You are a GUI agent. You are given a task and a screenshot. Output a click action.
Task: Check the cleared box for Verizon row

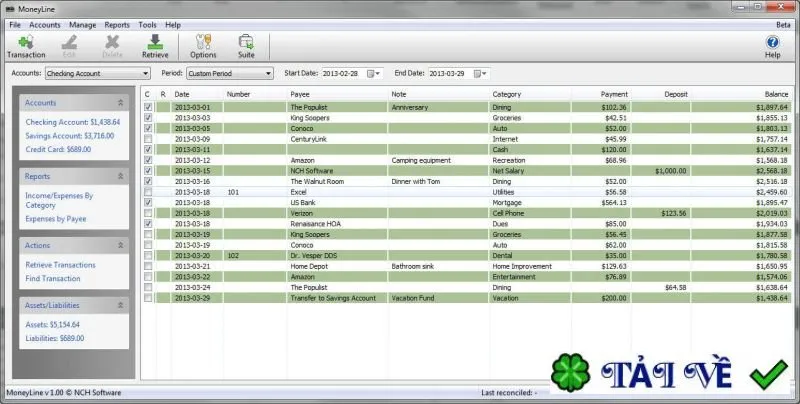tap(148, 213)
